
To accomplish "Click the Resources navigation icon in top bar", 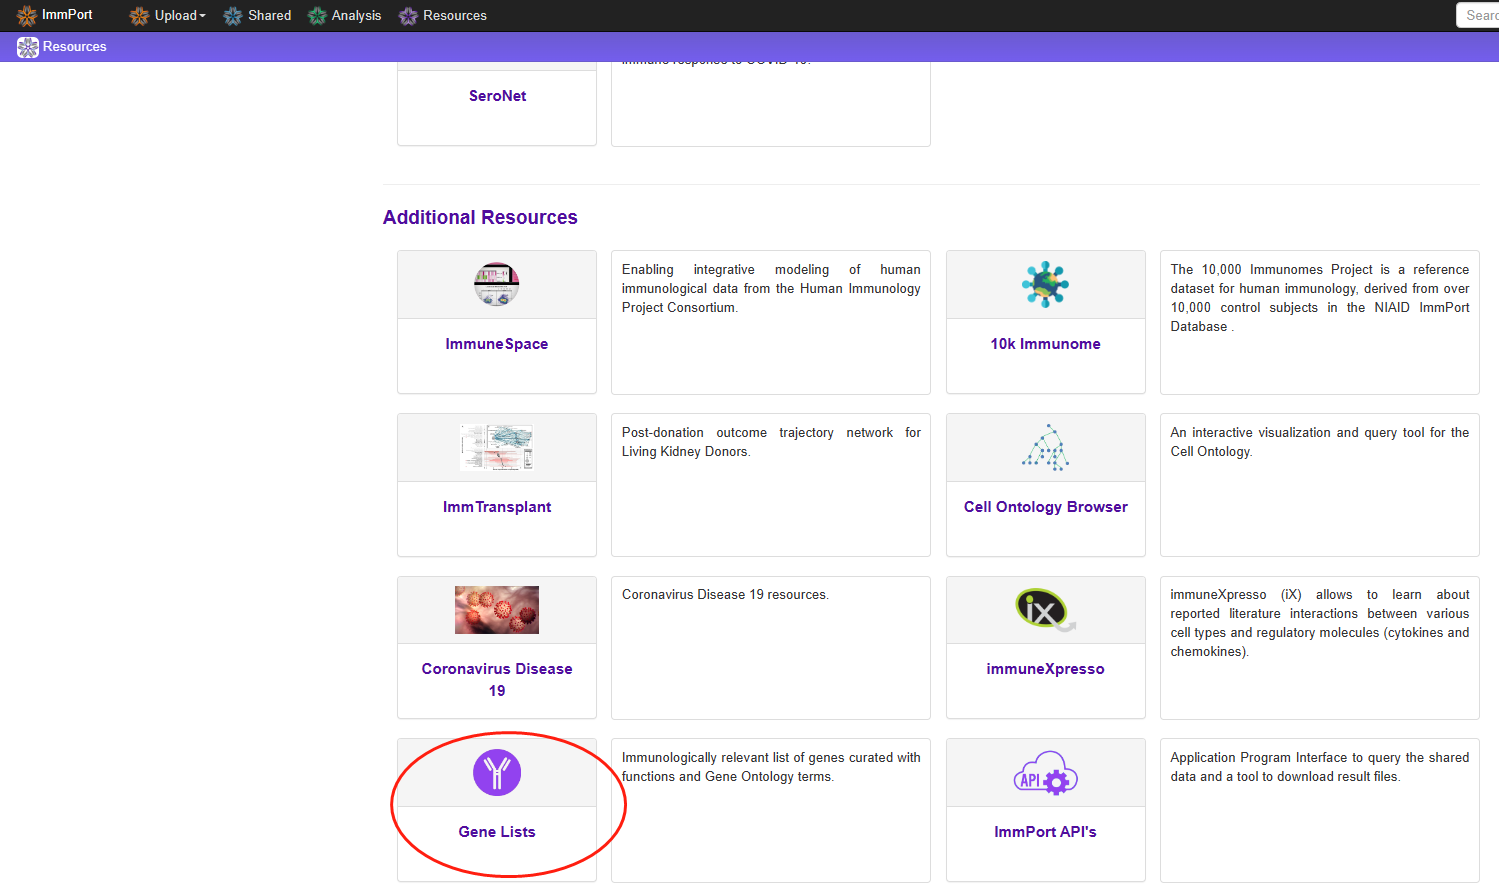I will (x=408, y=16).
